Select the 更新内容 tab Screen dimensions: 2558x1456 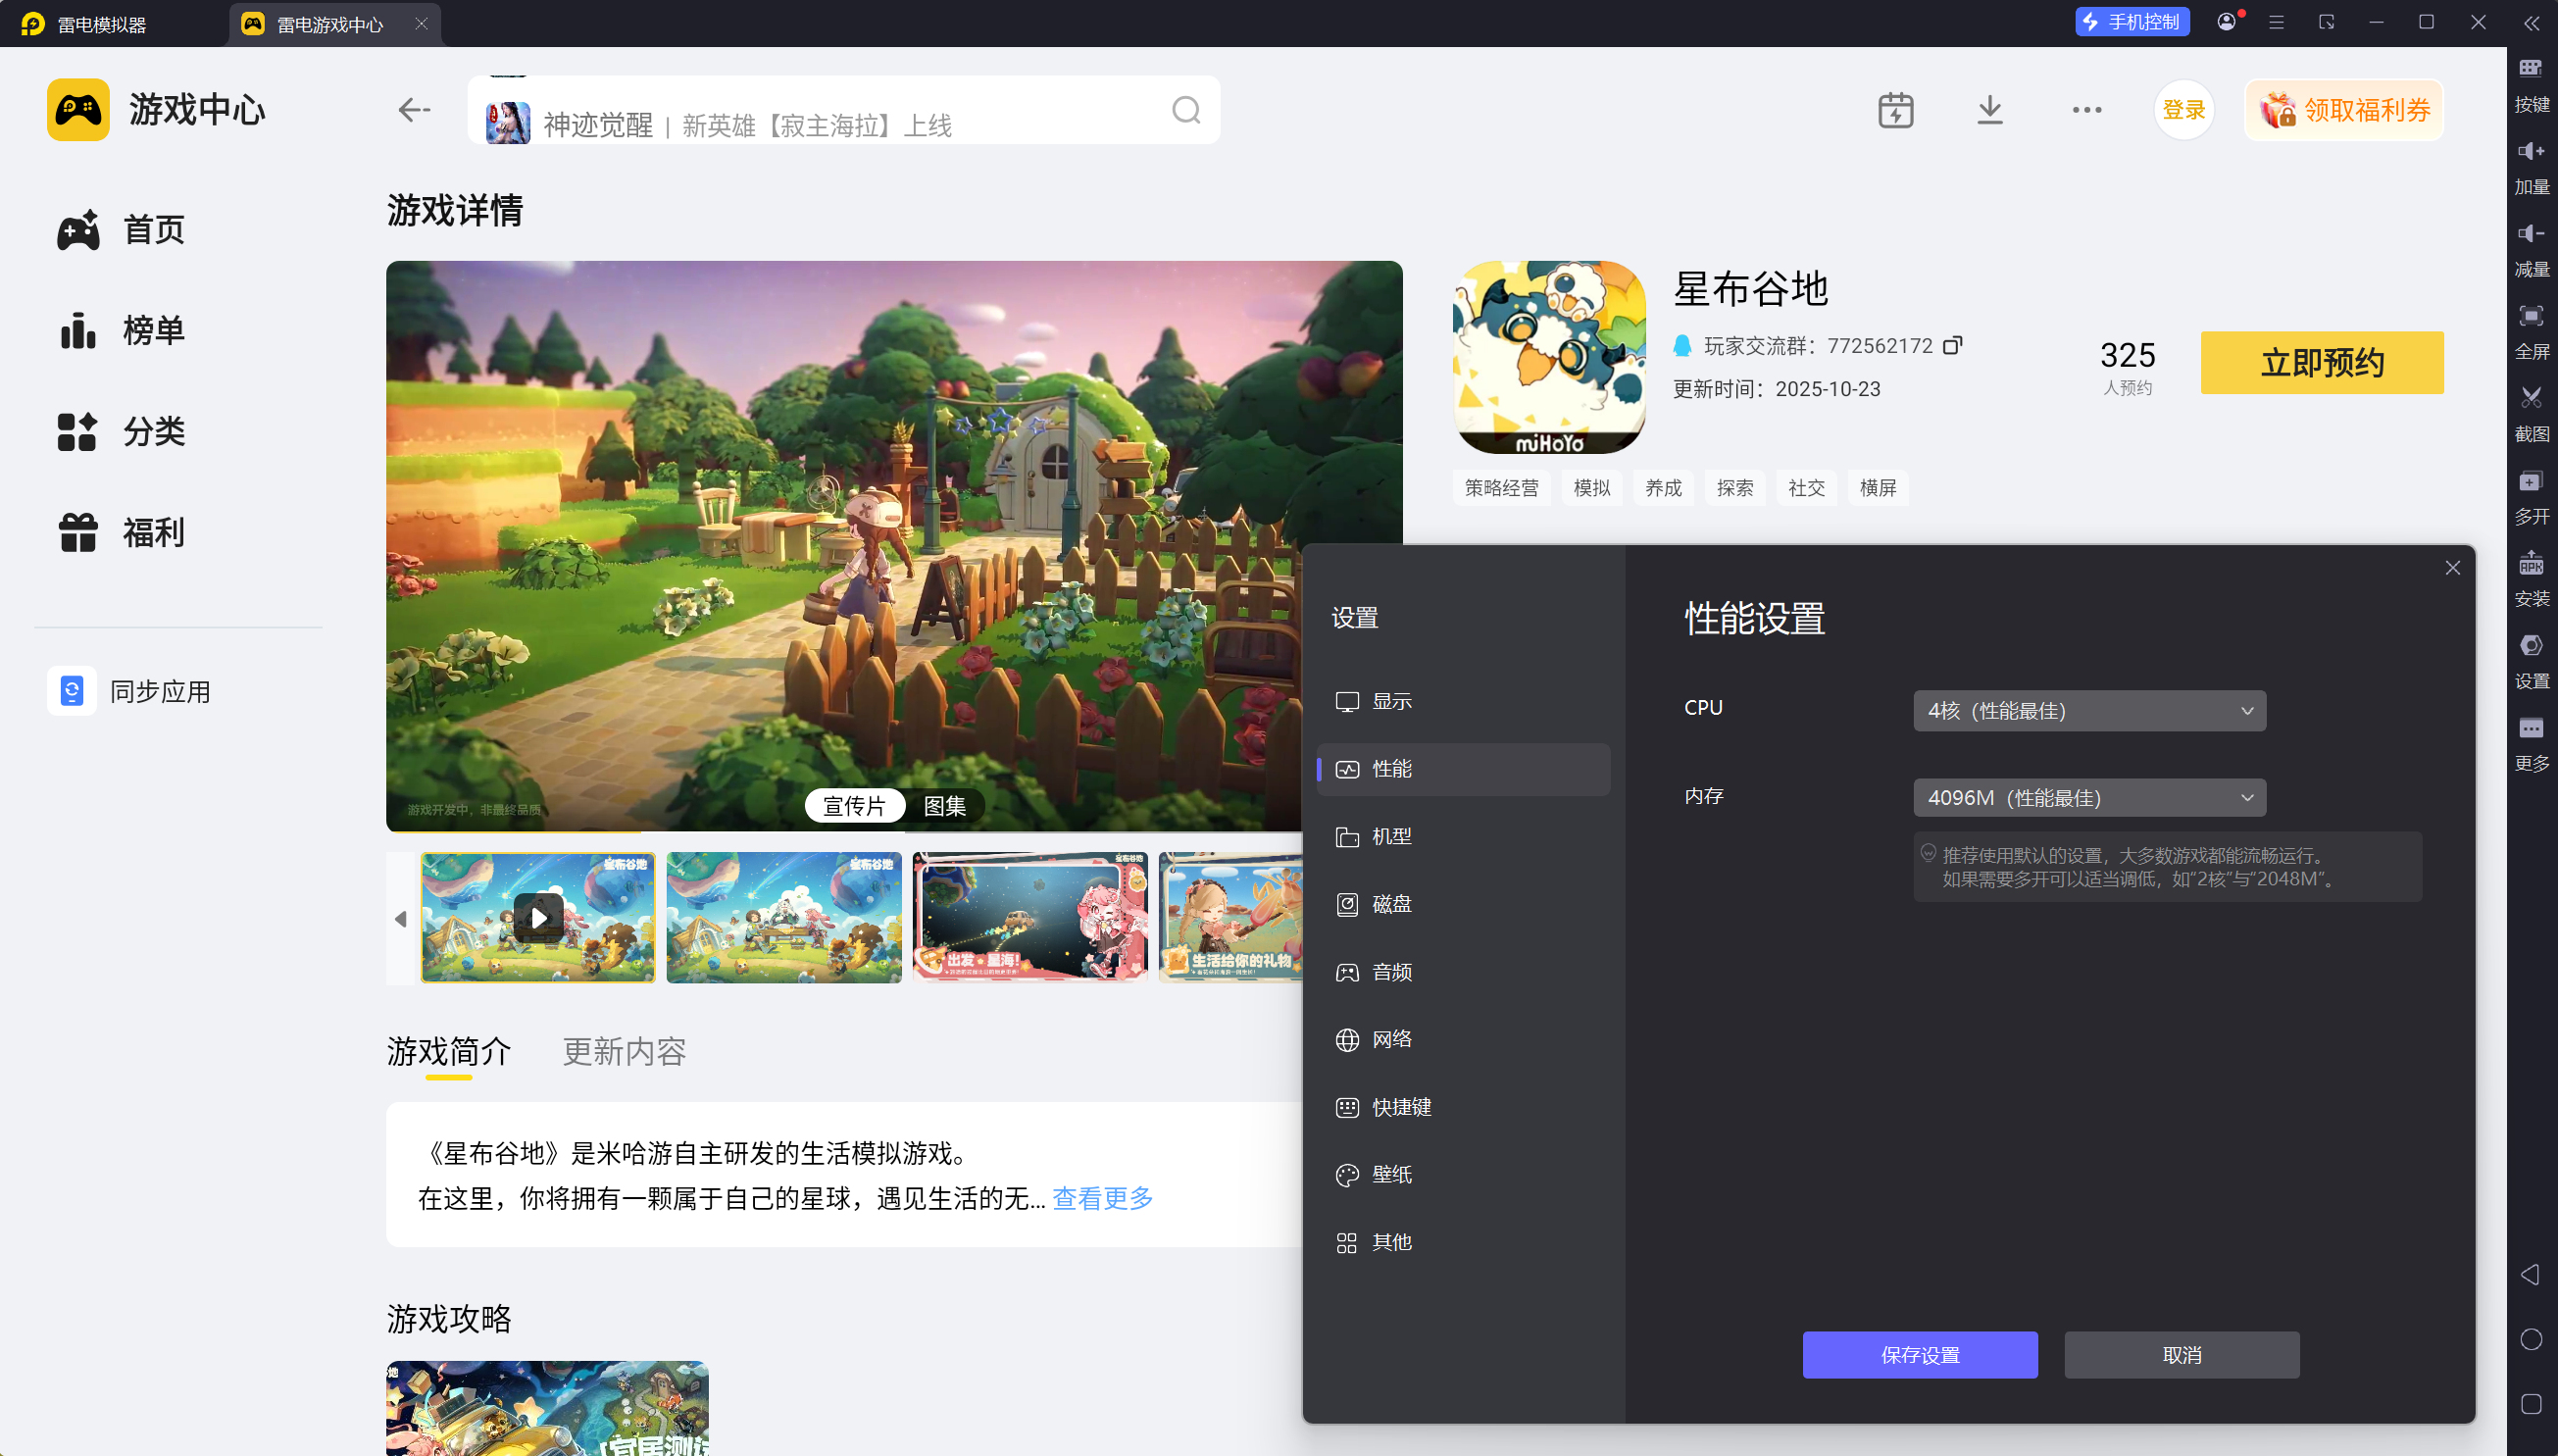624,1051
